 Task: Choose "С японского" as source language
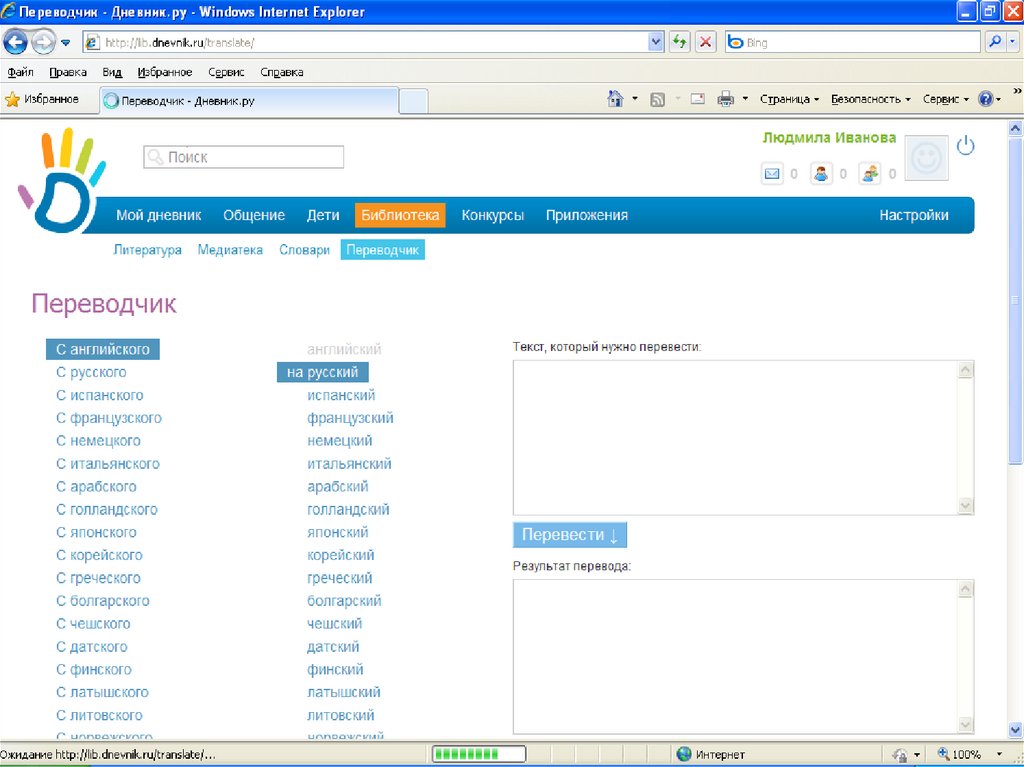(96, 532)
